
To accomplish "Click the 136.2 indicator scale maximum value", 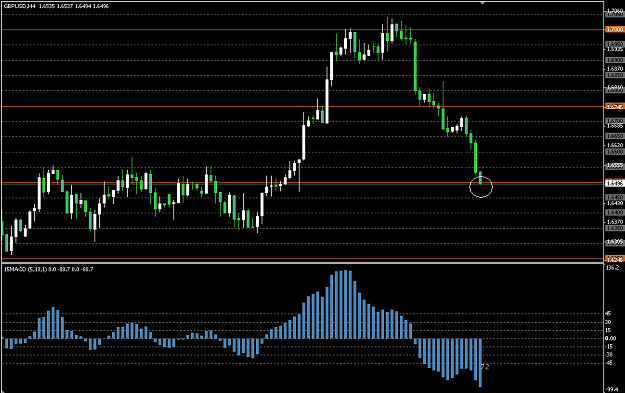I will (612, 268).
